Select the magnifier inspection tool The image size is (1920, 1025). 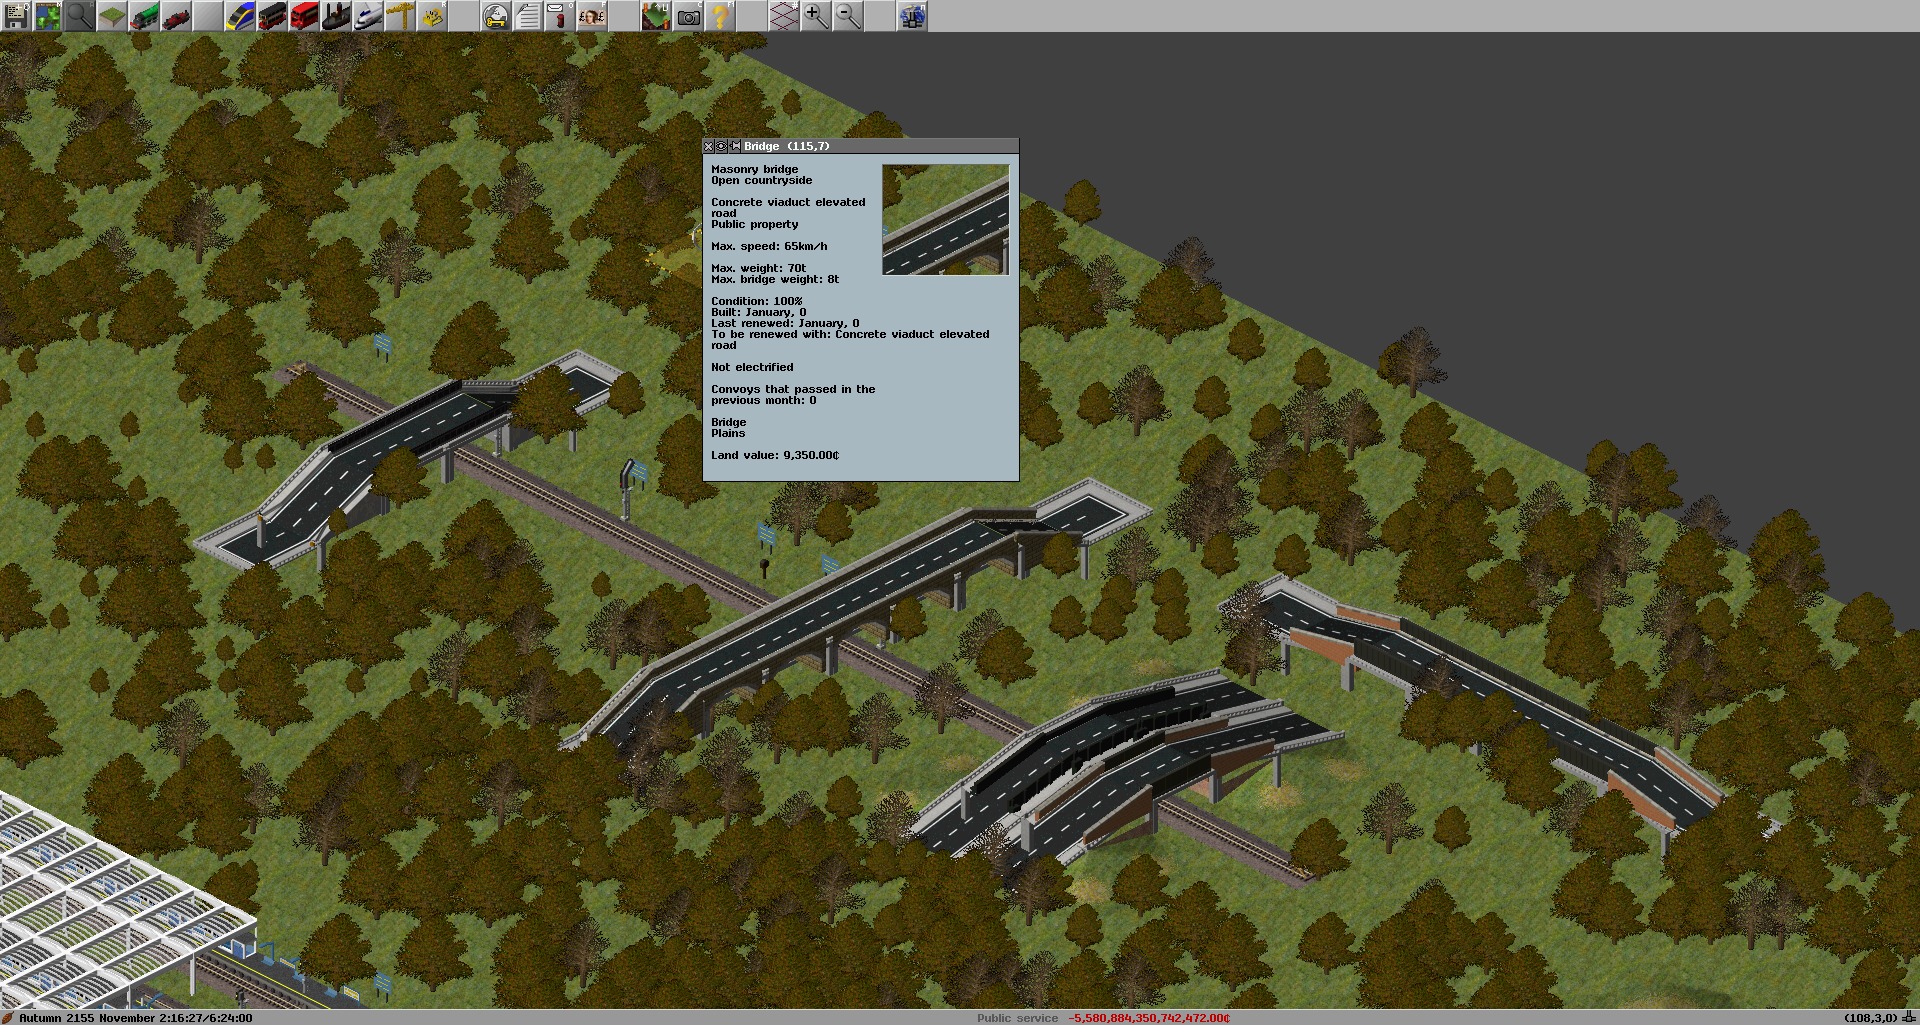pyautogui.click(x=80, y=16)
